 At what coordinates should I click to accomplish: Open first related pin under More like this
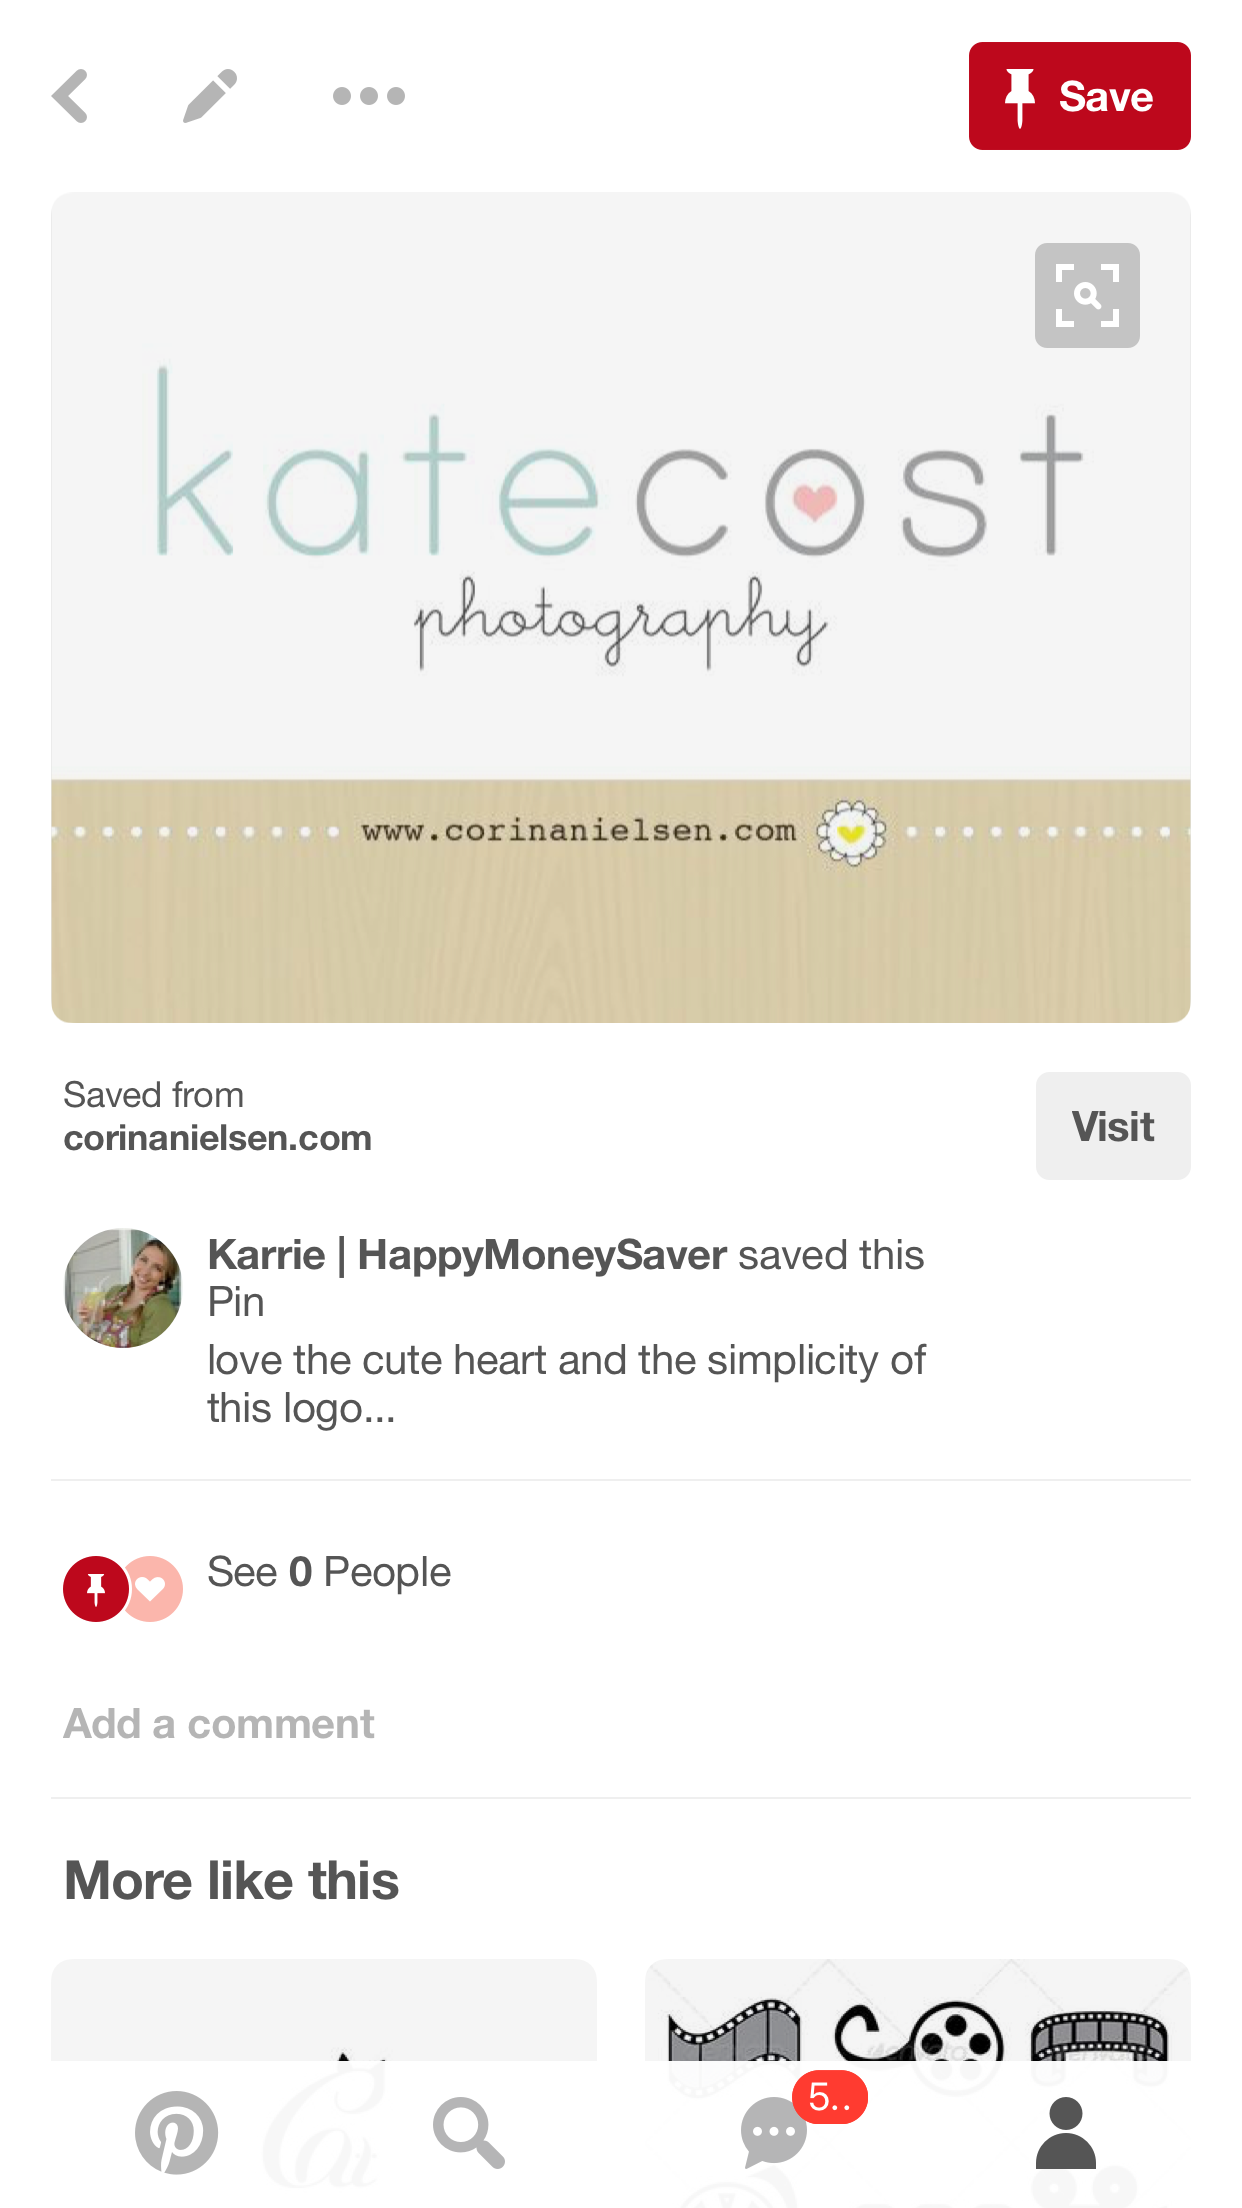(324, 2010)
